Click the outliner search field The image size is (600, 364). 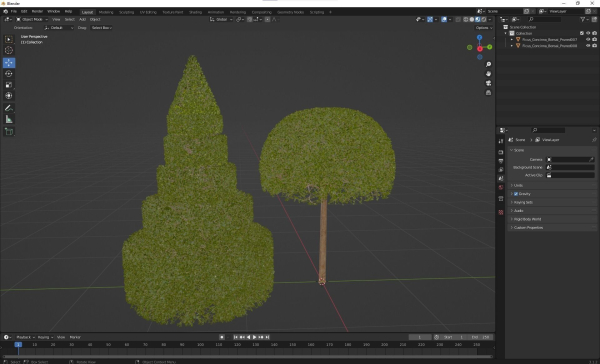pos(545,19)
